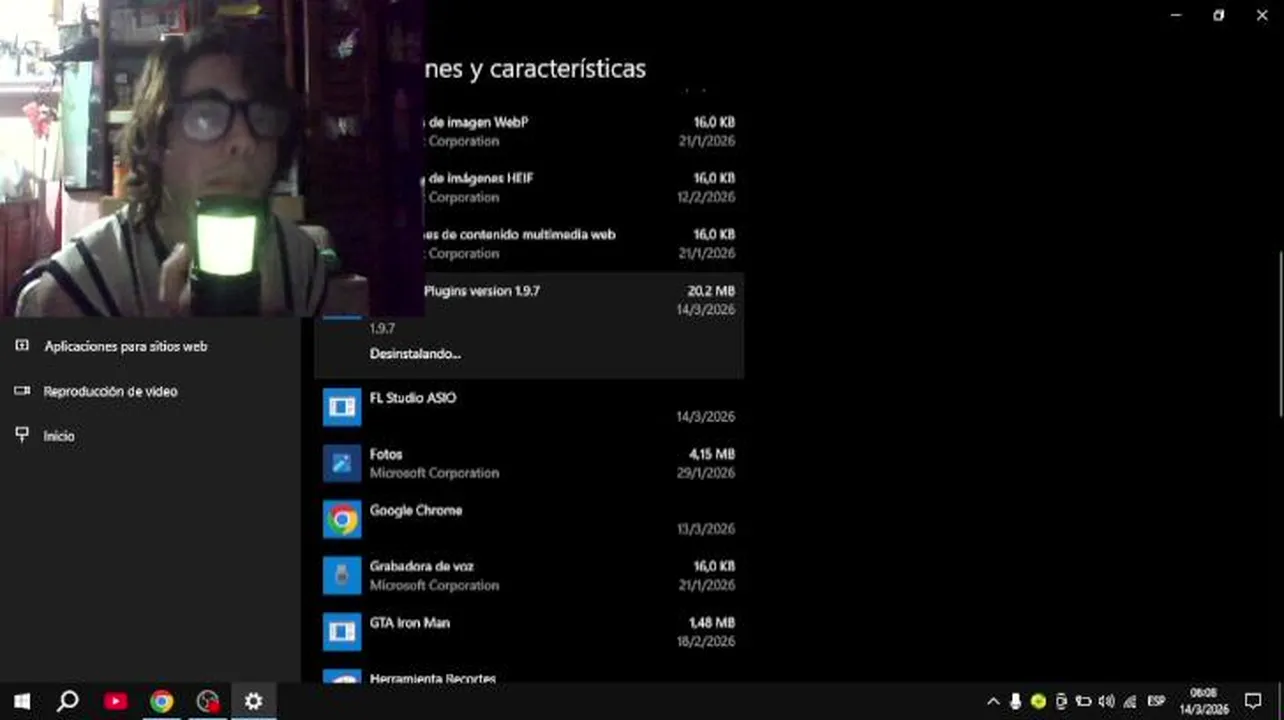Click the Settings gear on the taskbar
The image size is (1284, 720).
[x=254, y=701]
